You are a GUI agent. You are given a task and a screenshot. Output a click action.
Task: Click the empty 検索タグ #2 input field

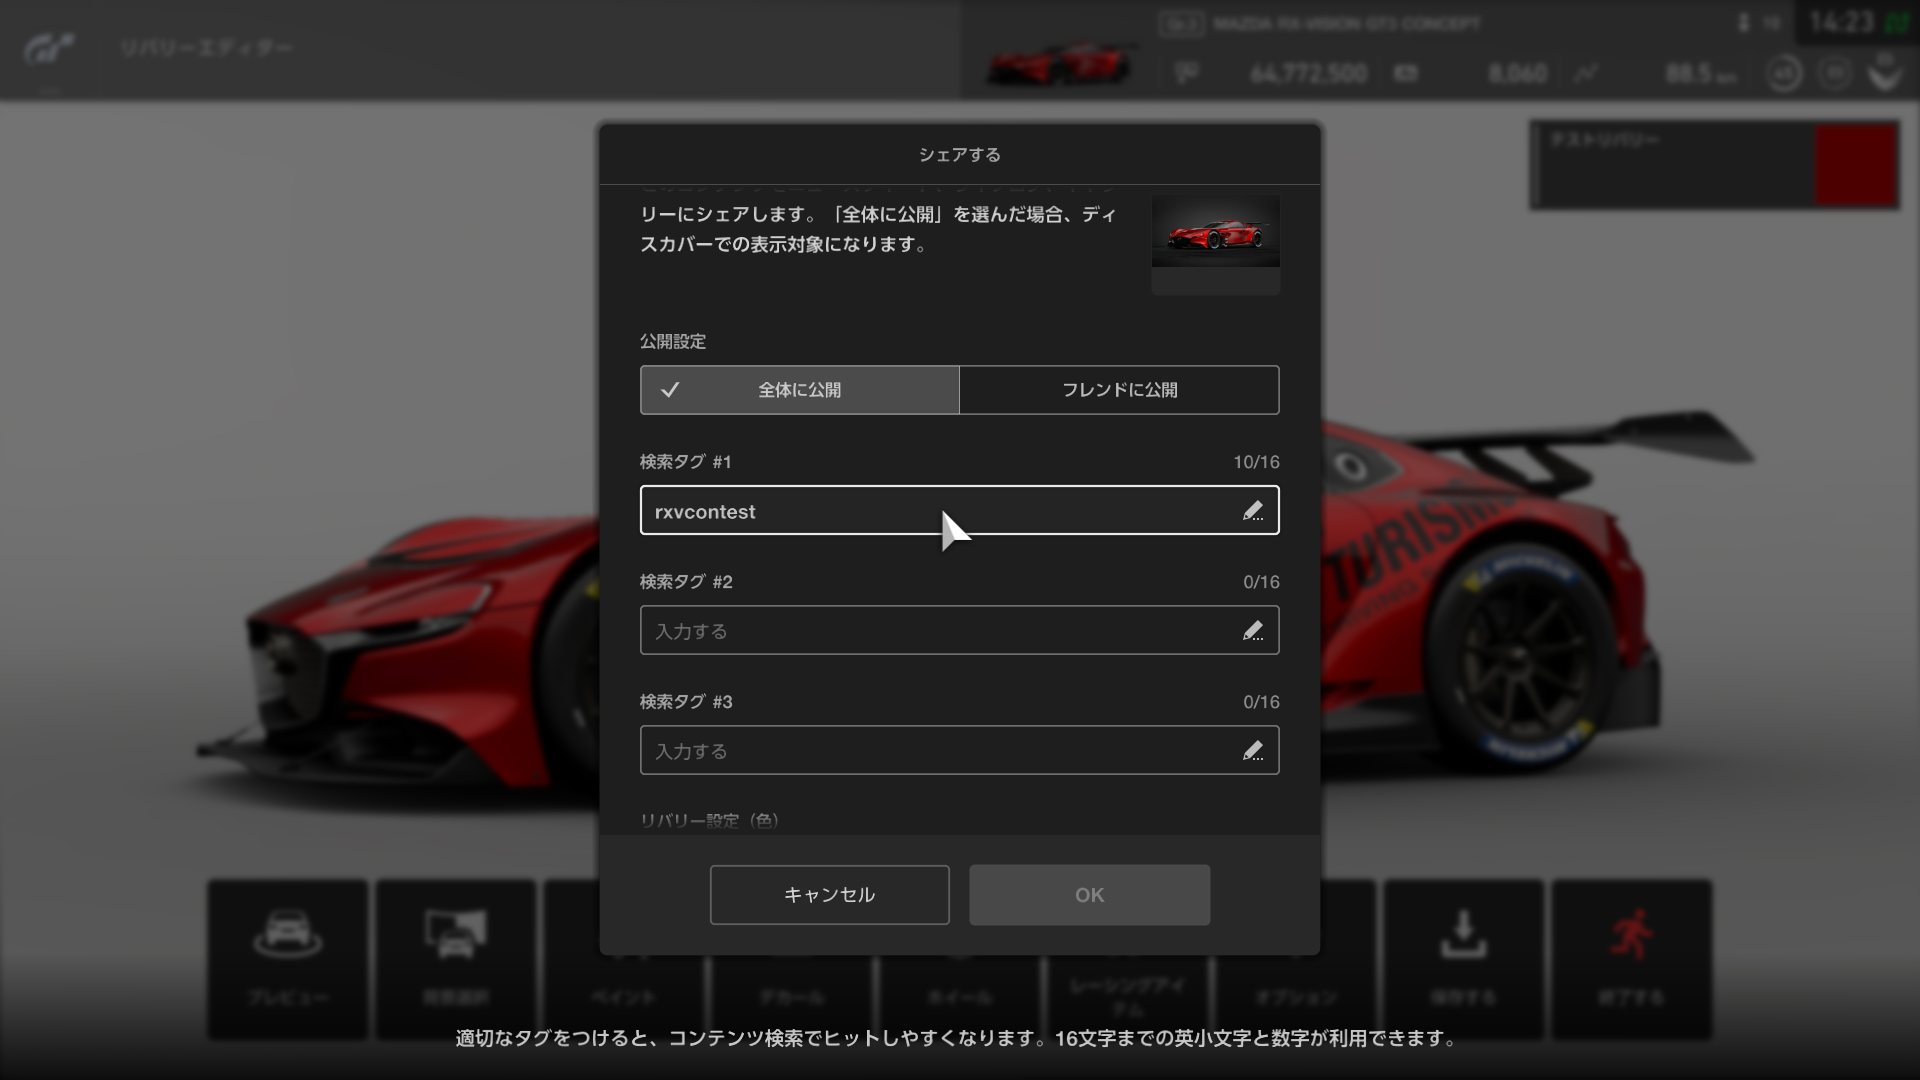pyautogui.click(x=930, y=631)
